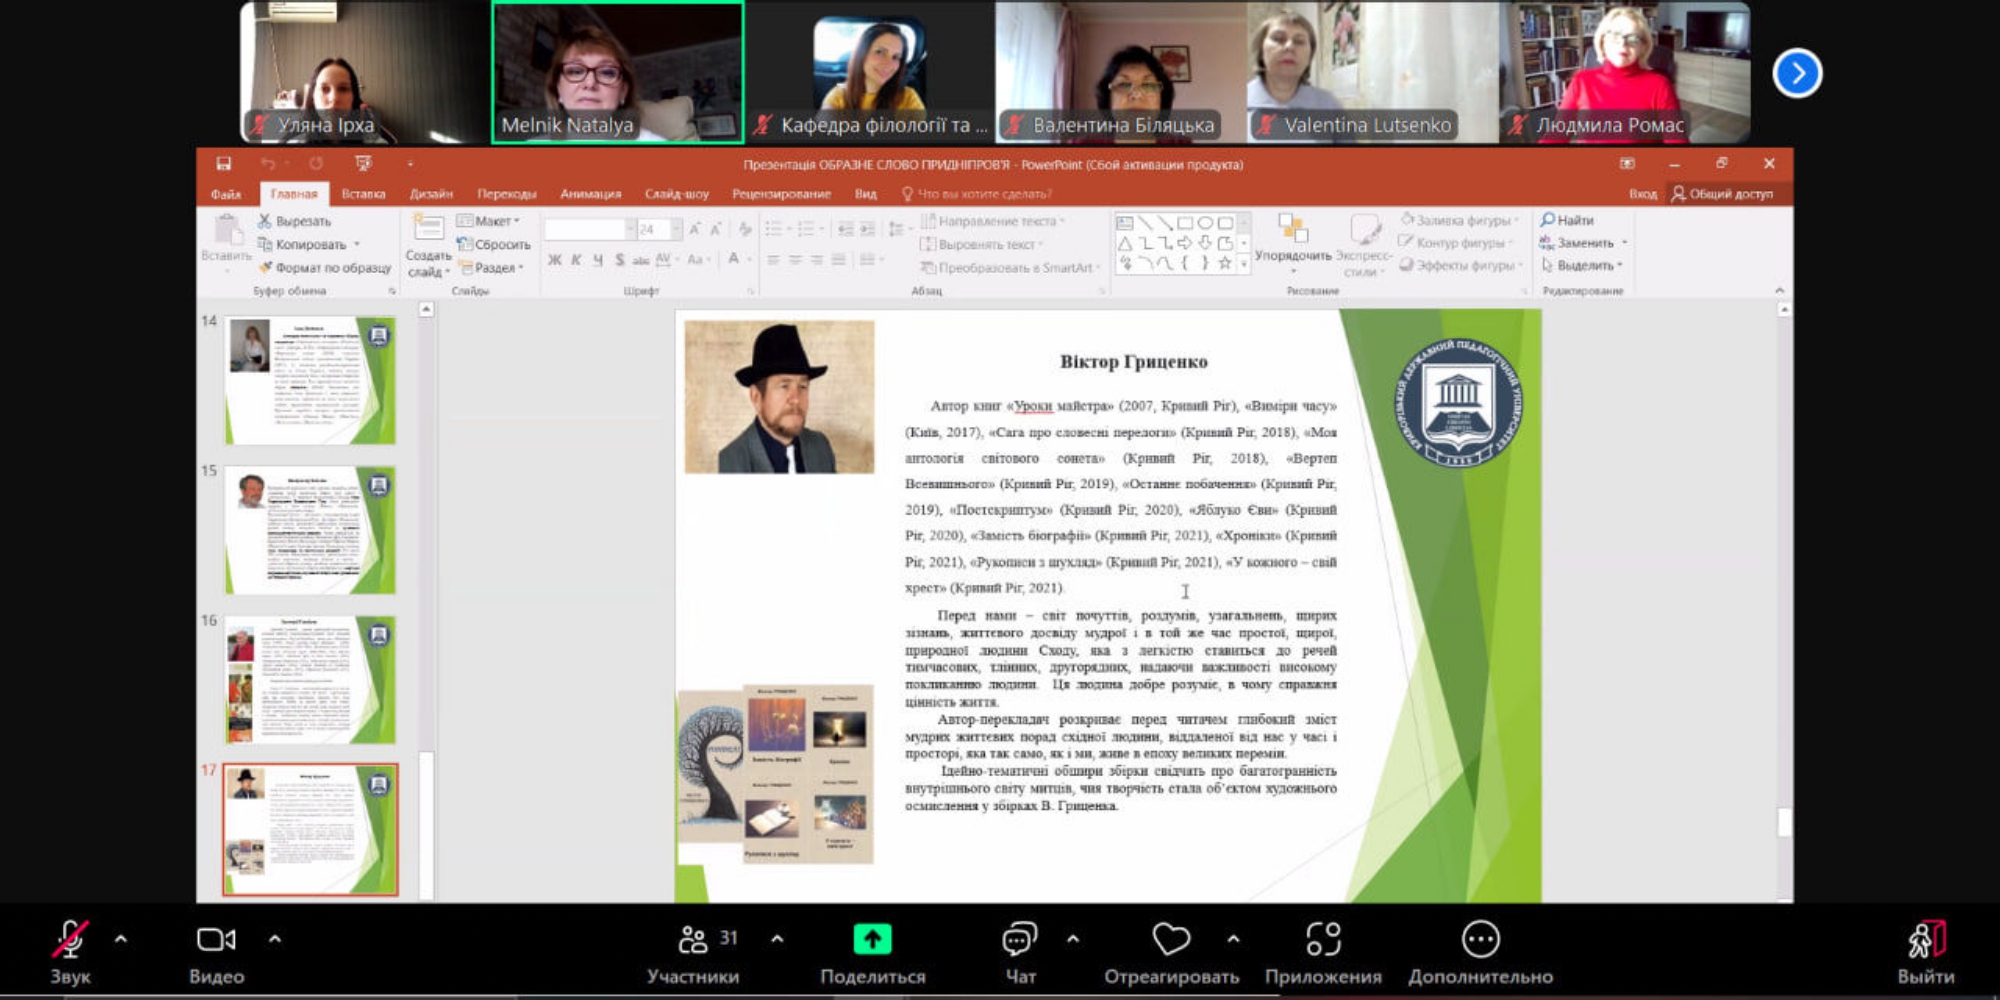
Task: Click the Increase font size icon
Action: click(695, 229)
